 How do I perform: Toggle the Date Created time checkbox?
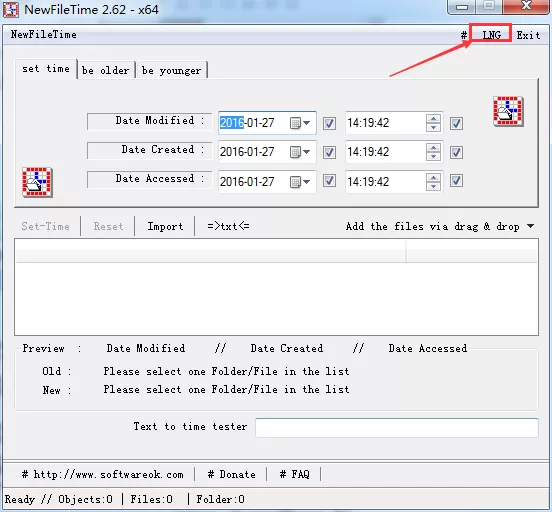pos(457,152)
